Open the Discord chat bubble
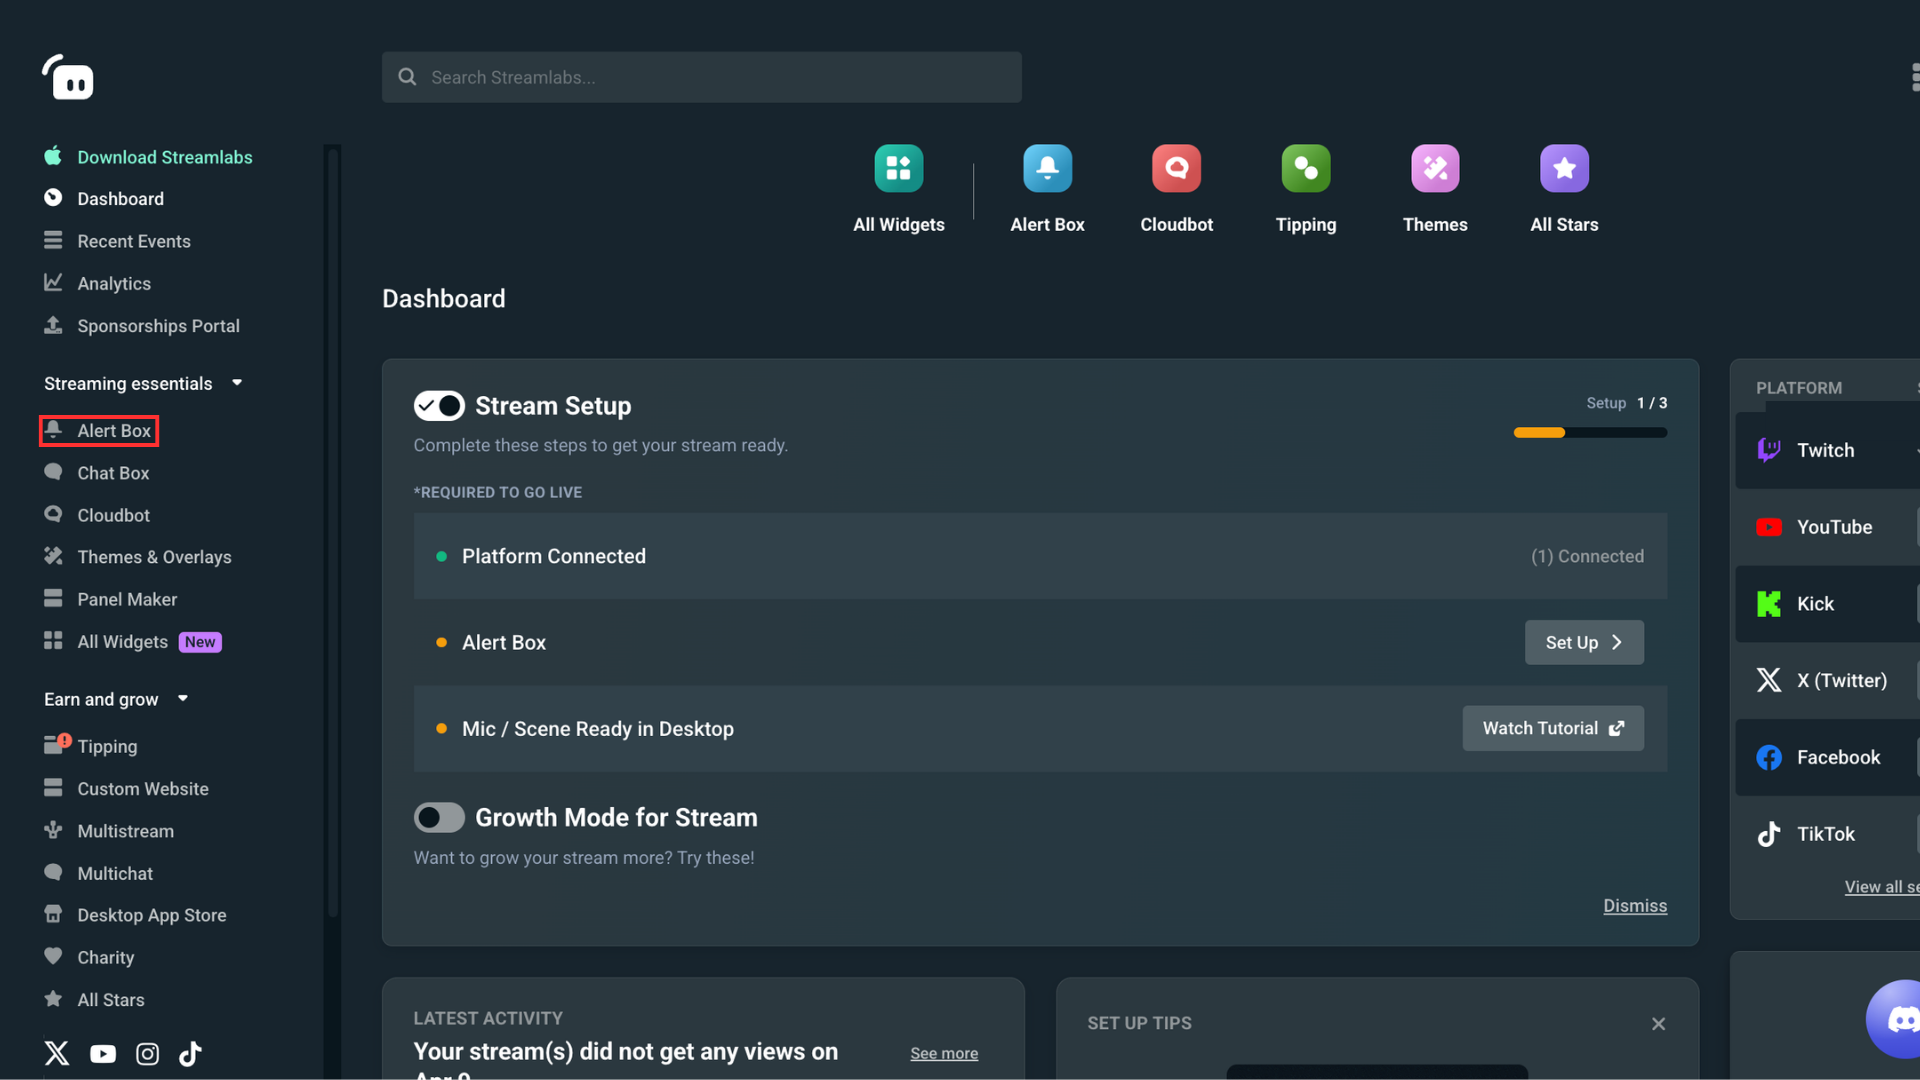 [x=1895, y=1019]
